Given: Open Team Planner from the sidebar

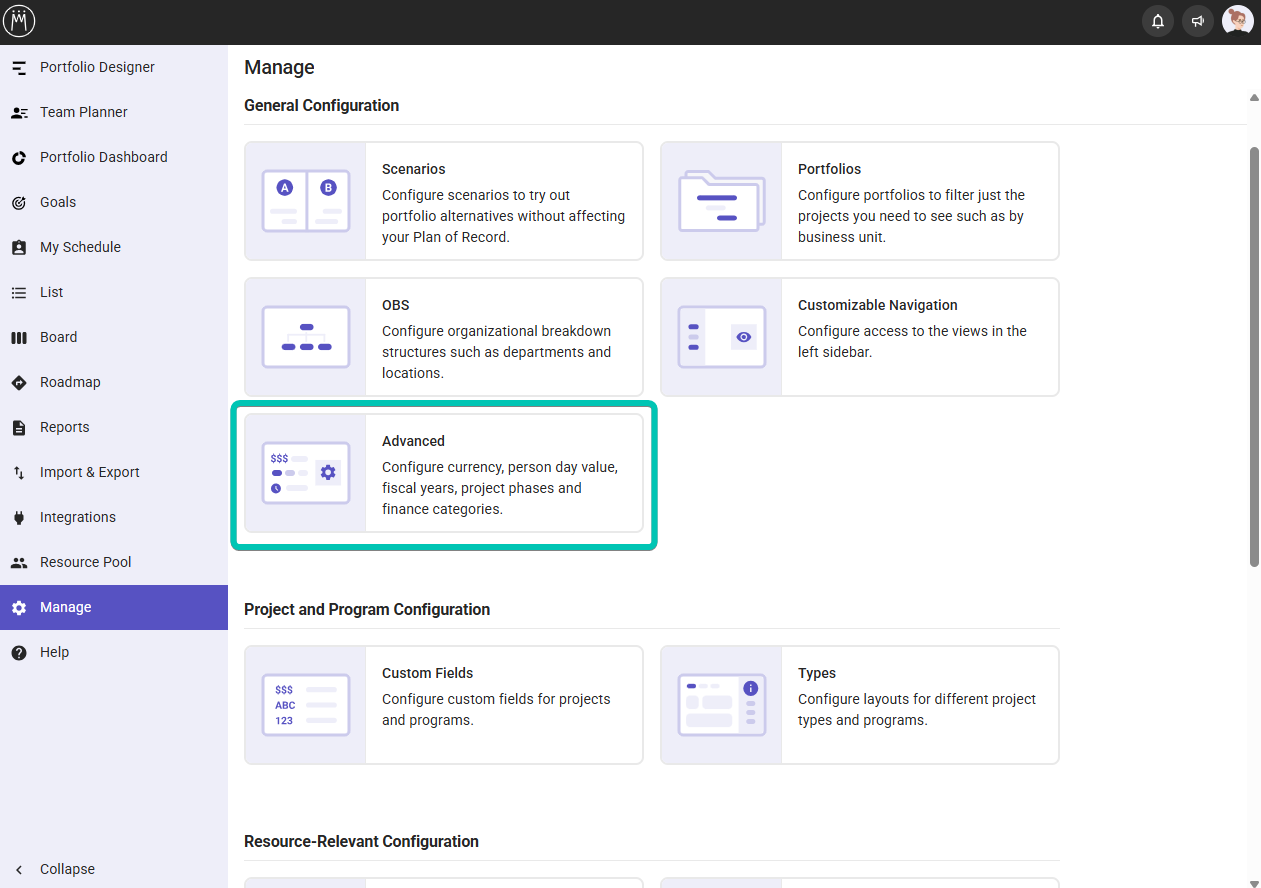Looking at the screenshot, I should click(83, 113).
